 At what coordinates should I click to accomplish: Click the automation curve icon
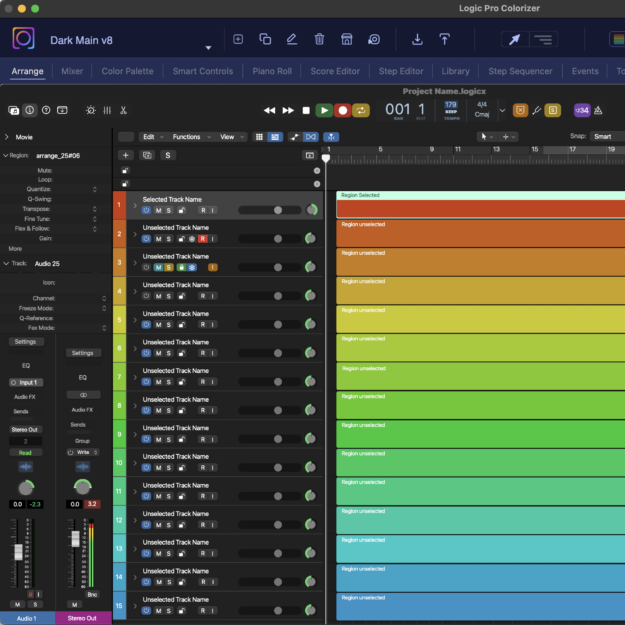[x=295, y=137]
